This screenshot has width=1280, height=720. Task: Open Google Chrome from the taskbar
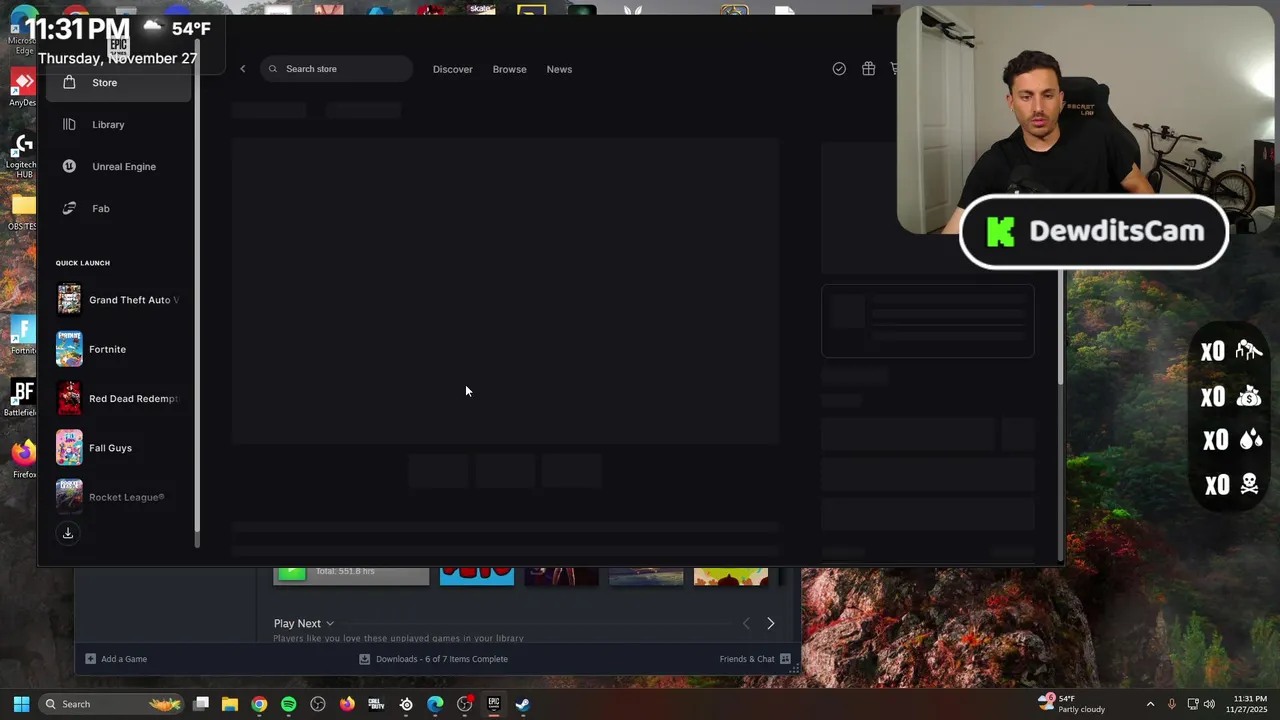[259, 704]
